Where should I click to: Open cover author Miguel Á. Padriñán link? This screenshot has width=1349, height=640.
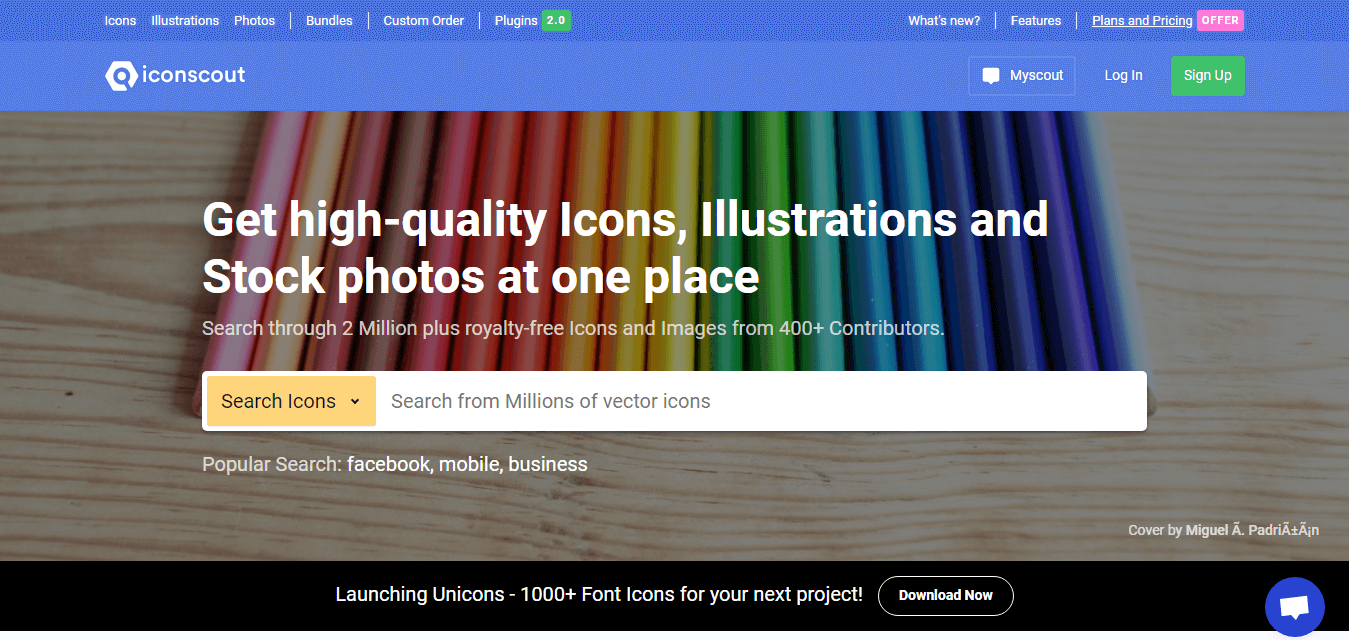point(1252,530)
